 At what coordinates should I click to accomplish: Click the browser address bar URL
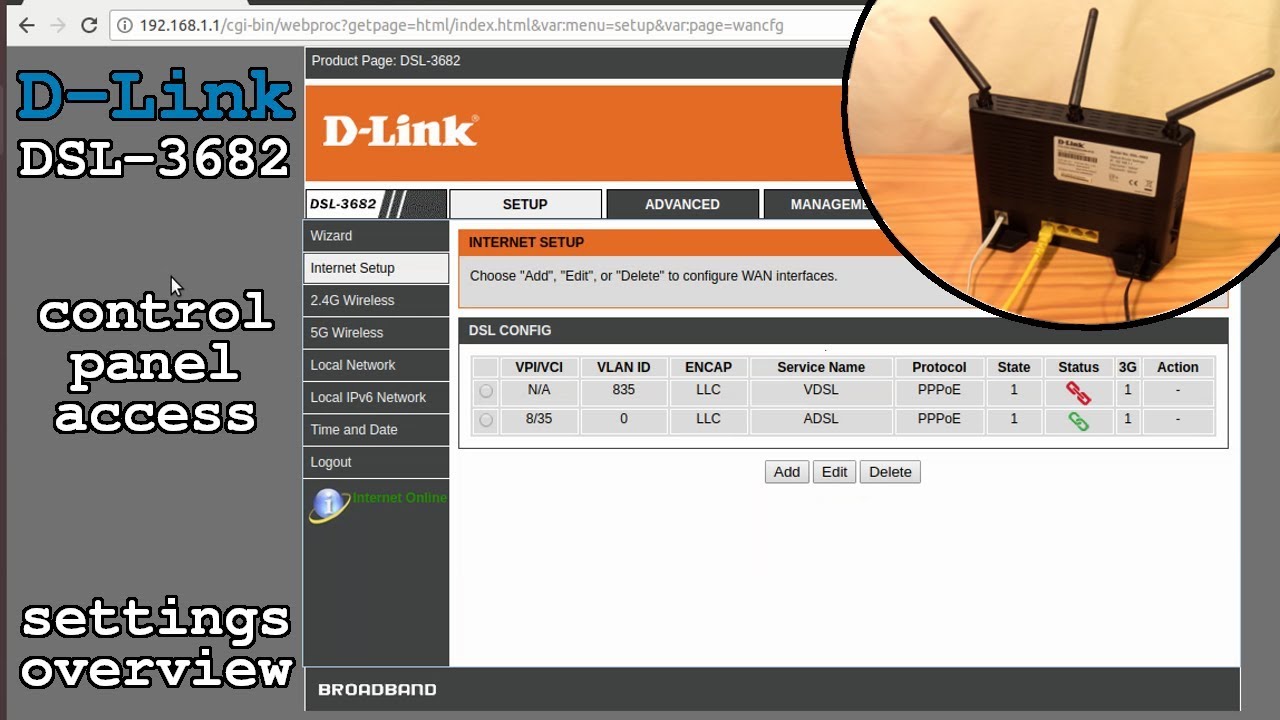[x=461, y=25]
